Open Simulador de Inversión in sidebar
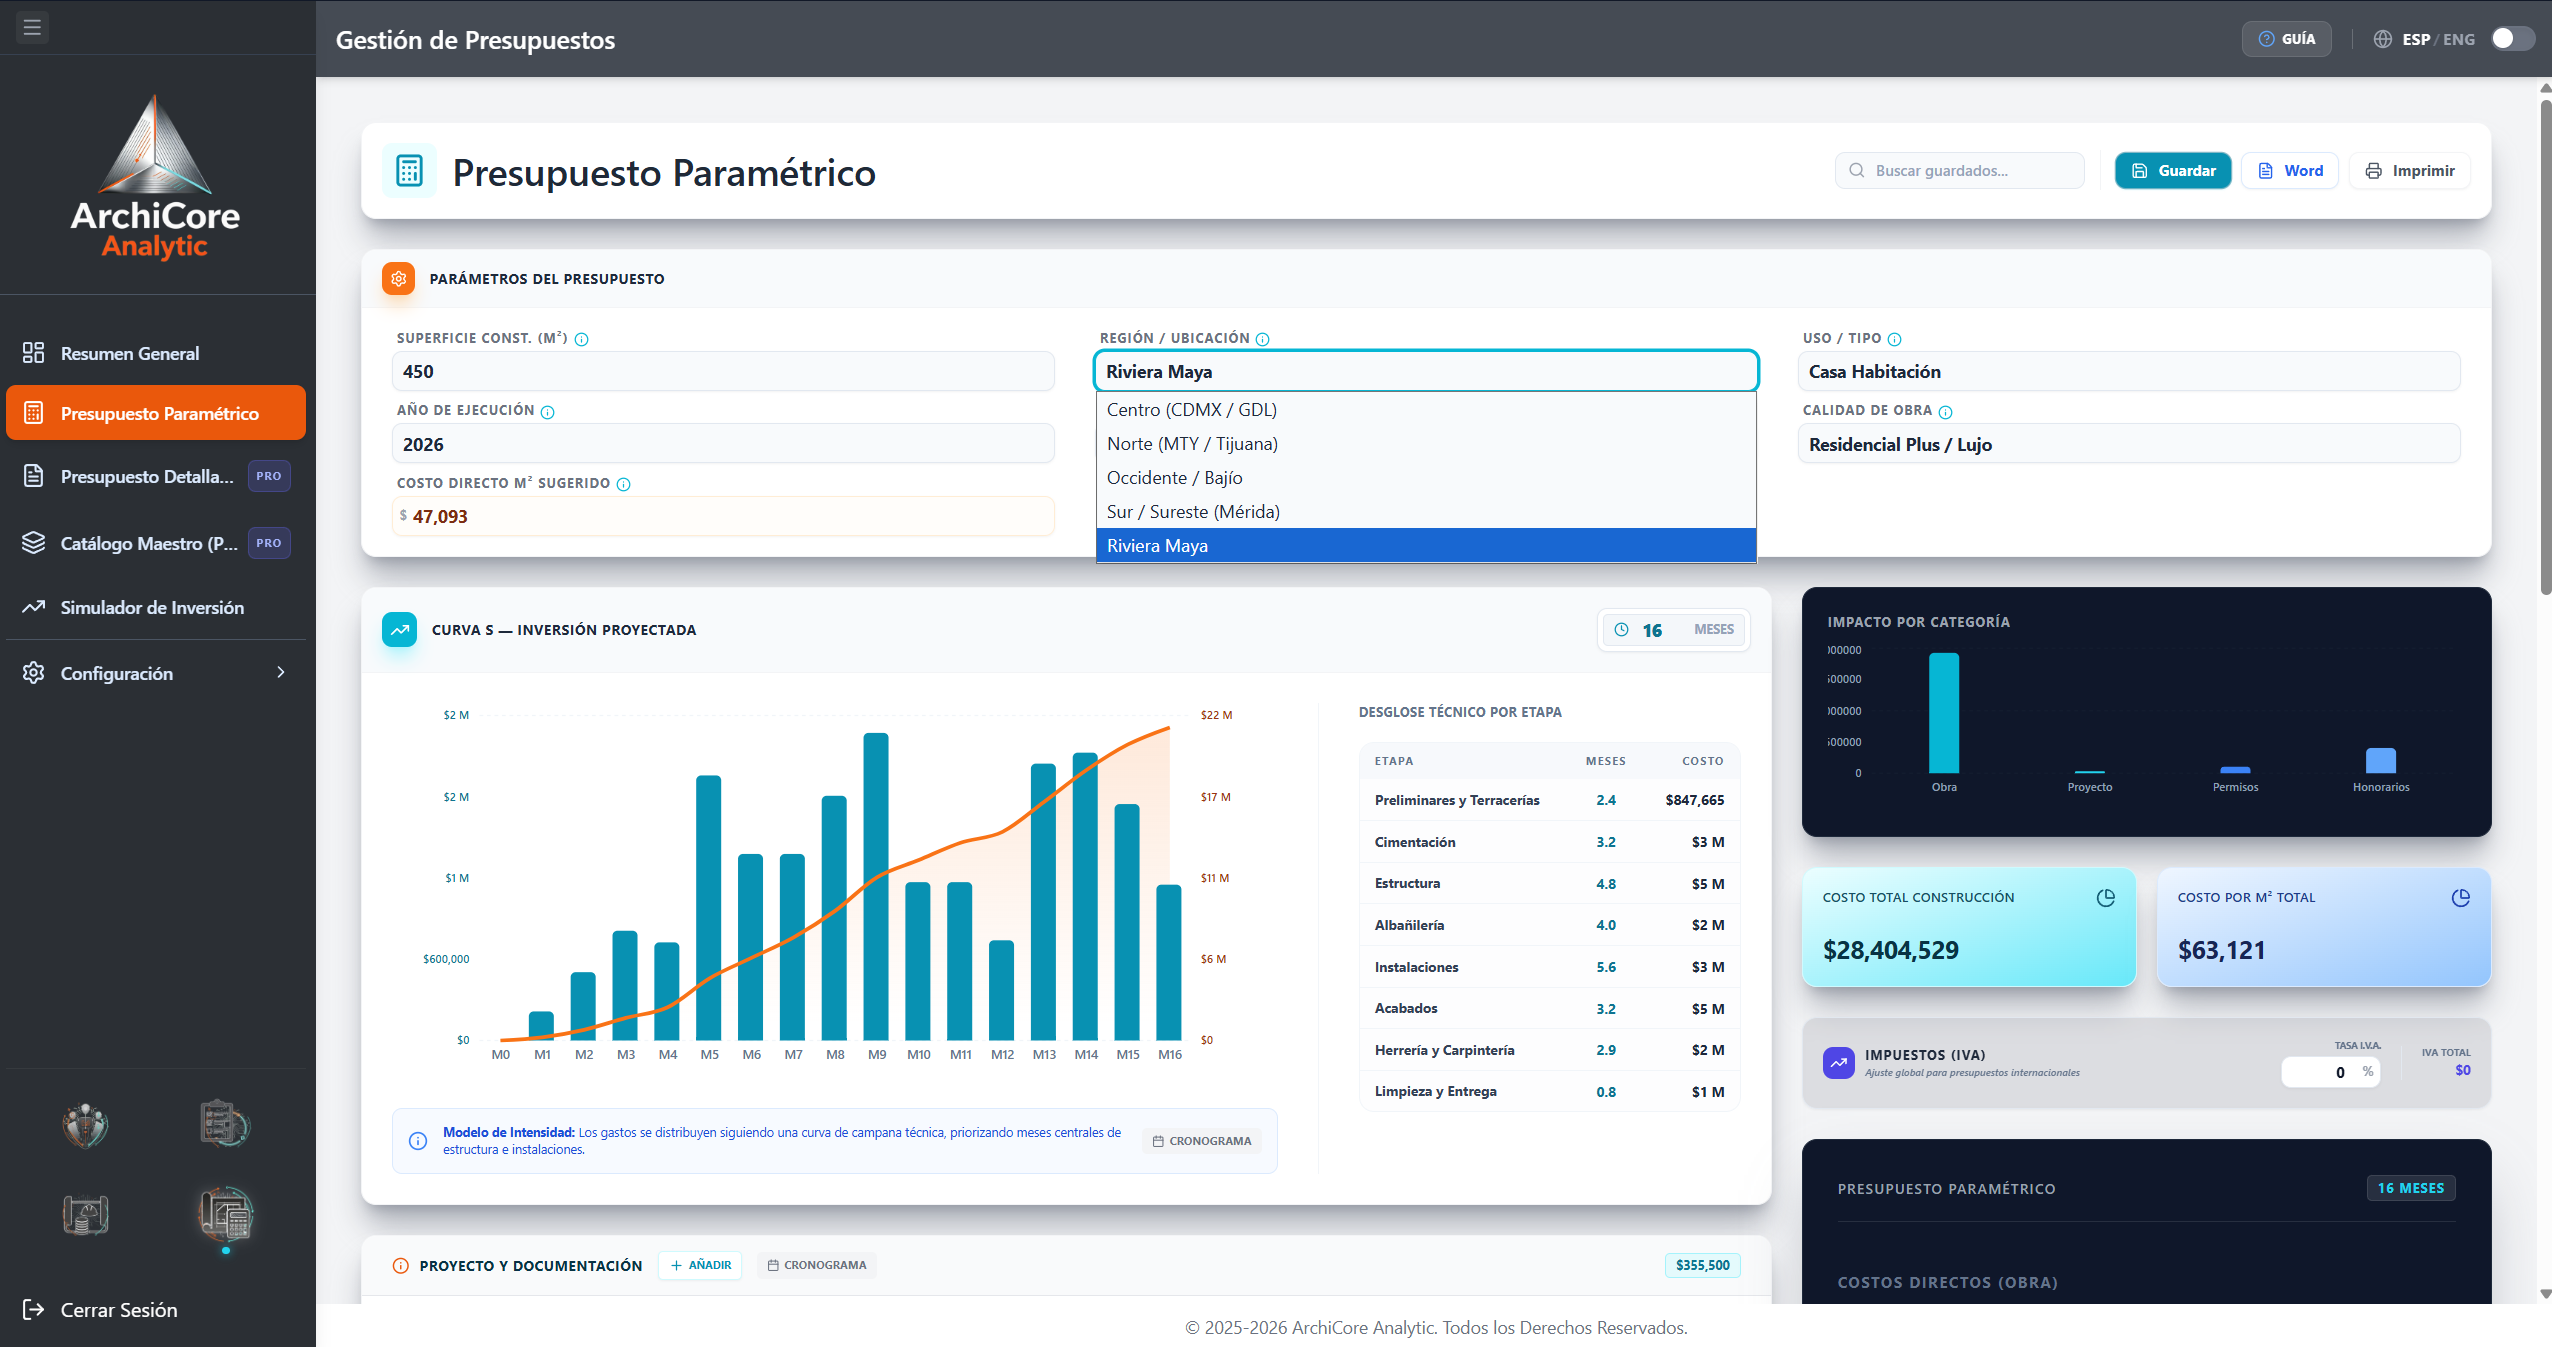 (156, 607)
